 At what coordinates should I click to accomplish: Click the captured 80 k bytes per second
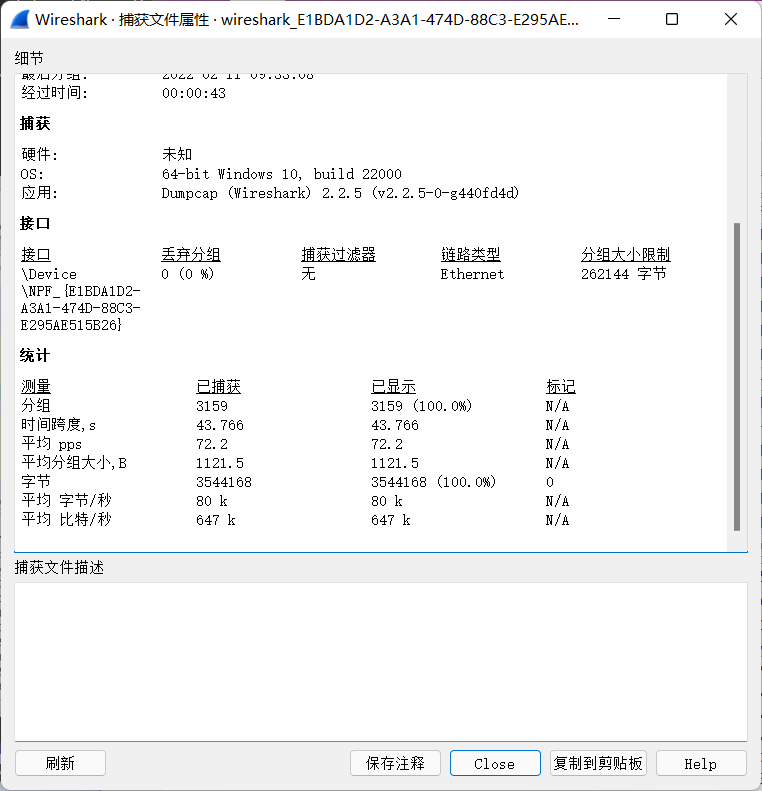[212, 501]
